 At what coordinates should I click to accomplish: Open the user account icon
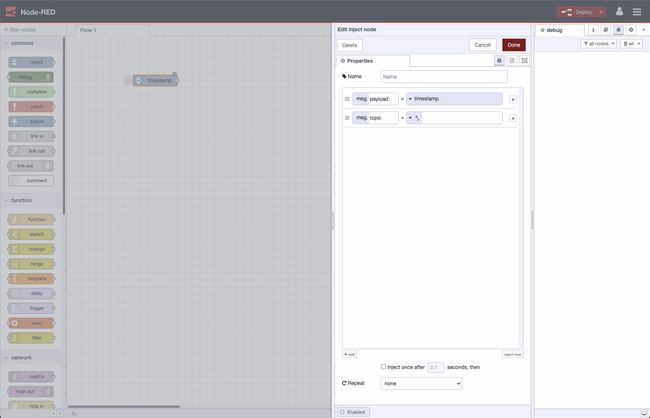coord(619,12)
